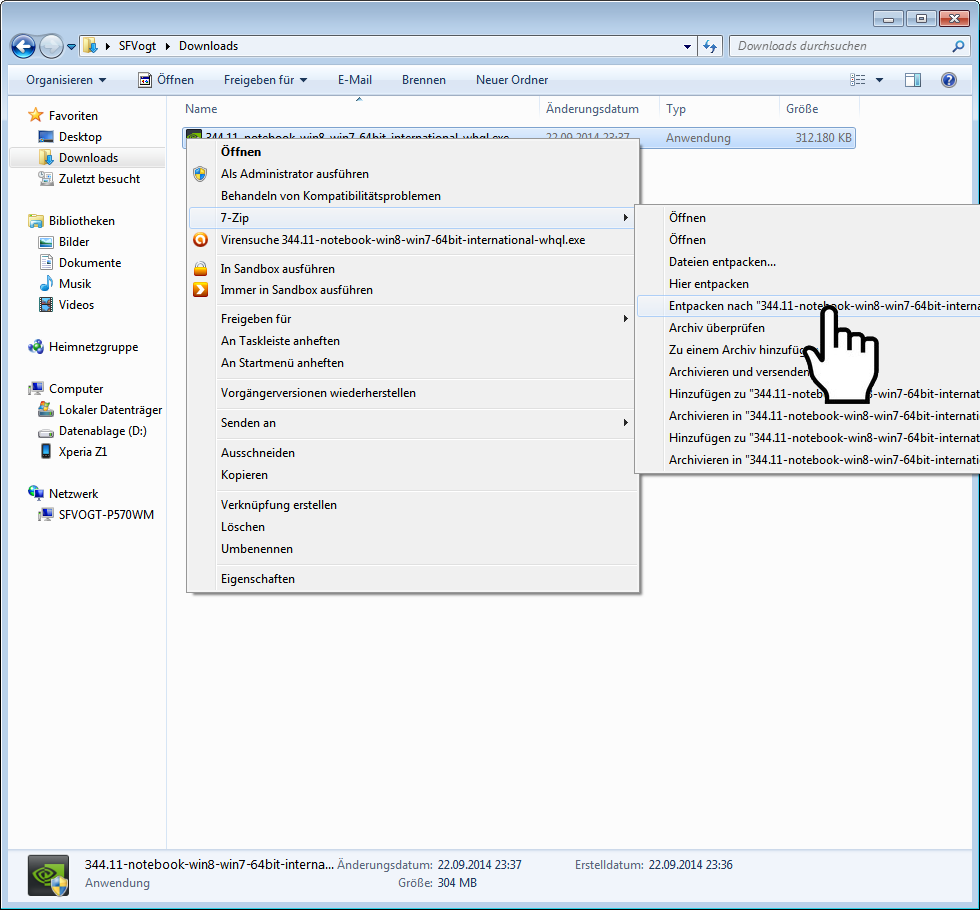
Task: Click the greyed Forward navigation arrow
Action: 51,46
